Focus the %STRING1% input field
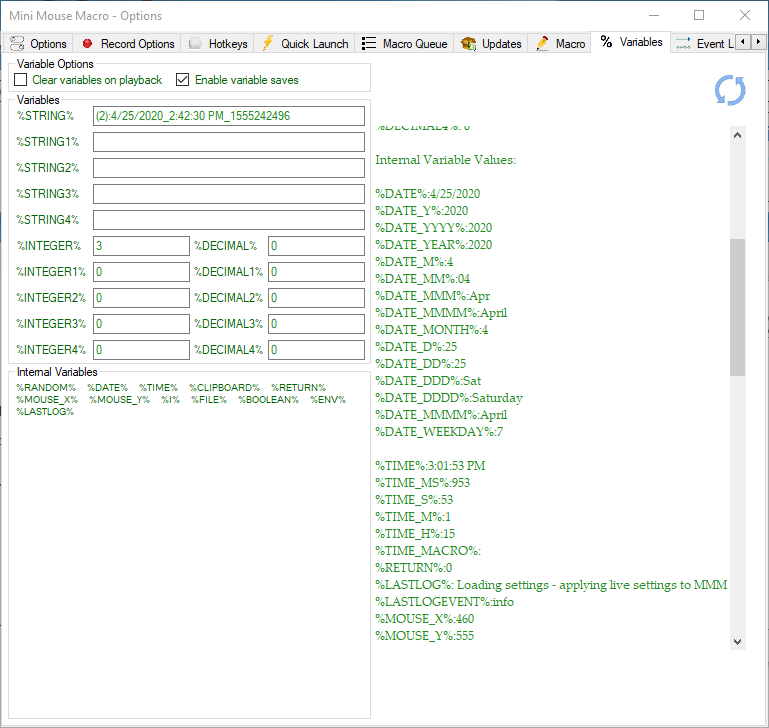Viewport: 769px width, 728px height. tap(229, 142)
